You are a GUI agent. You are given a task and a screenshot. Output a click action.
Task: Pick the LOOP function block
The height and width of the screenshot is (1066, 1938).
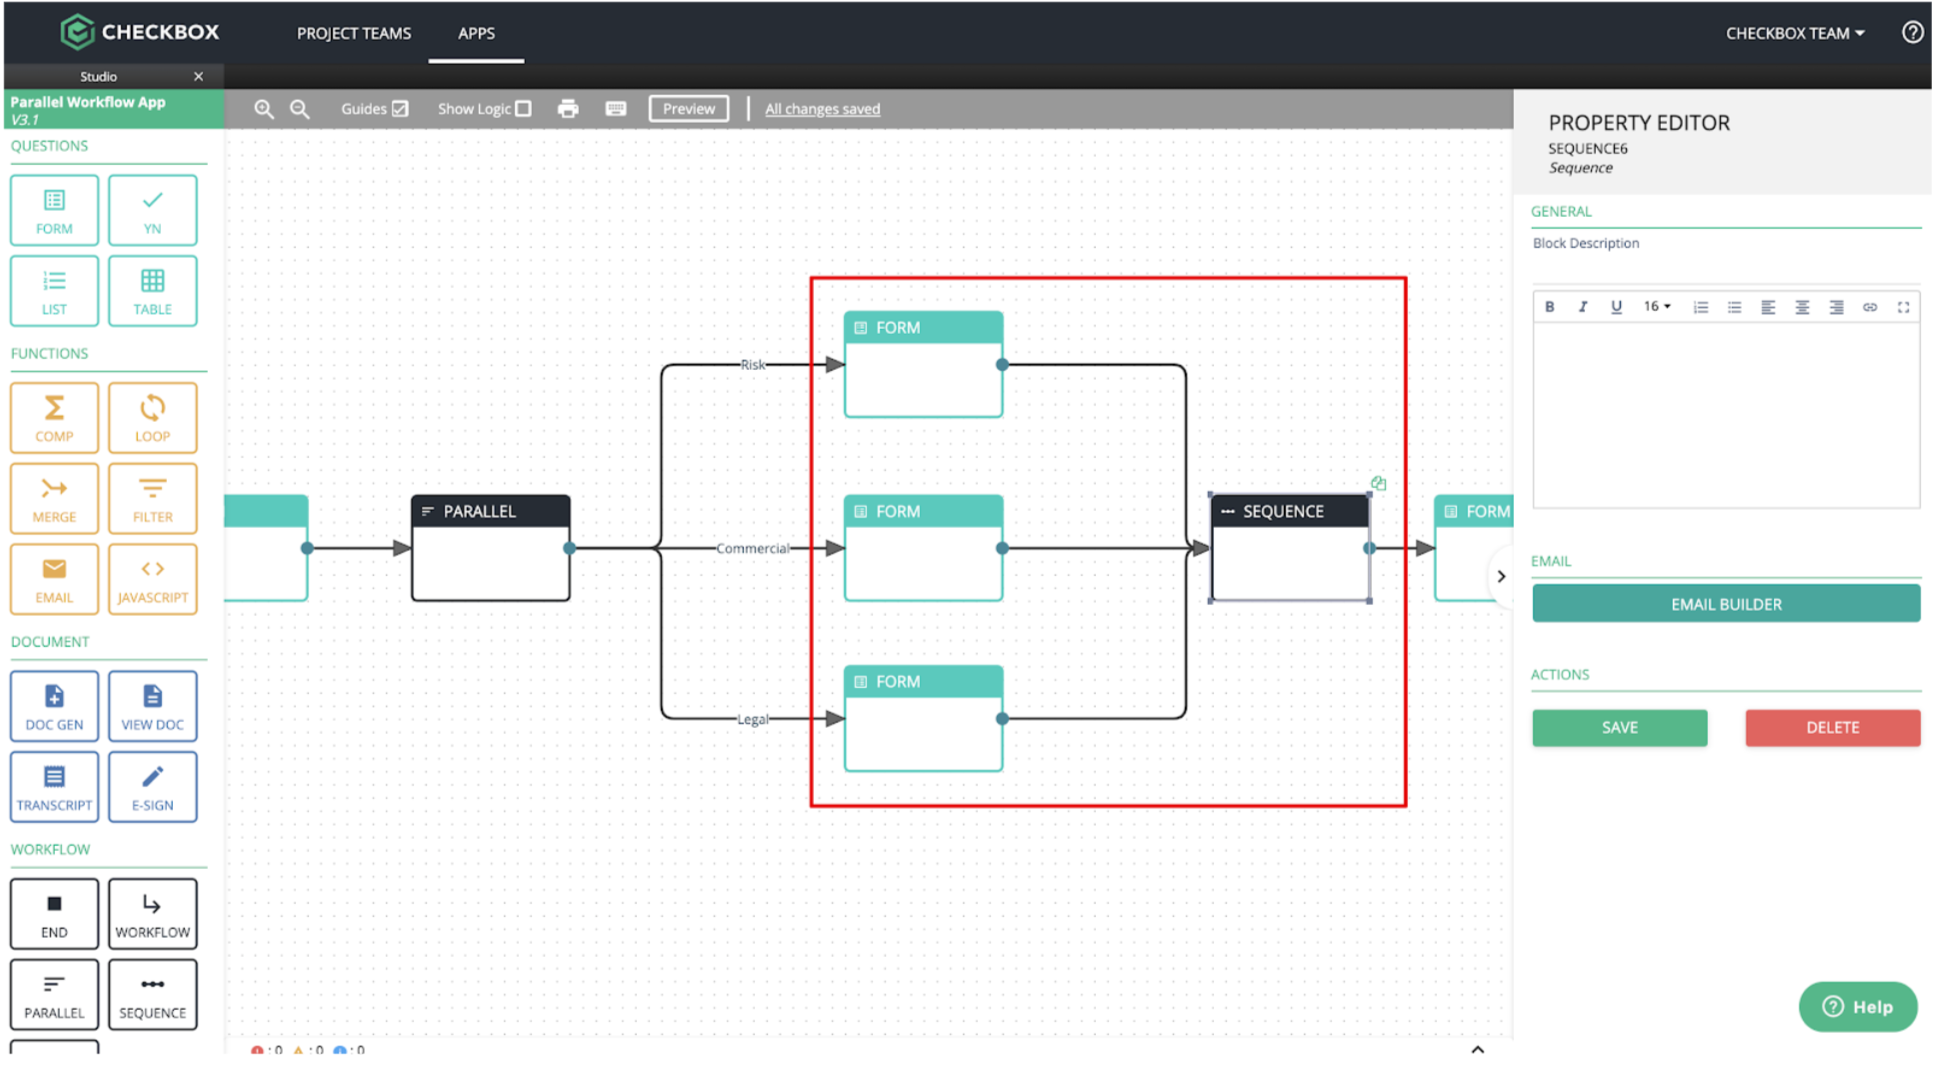[x=152, y=418]
